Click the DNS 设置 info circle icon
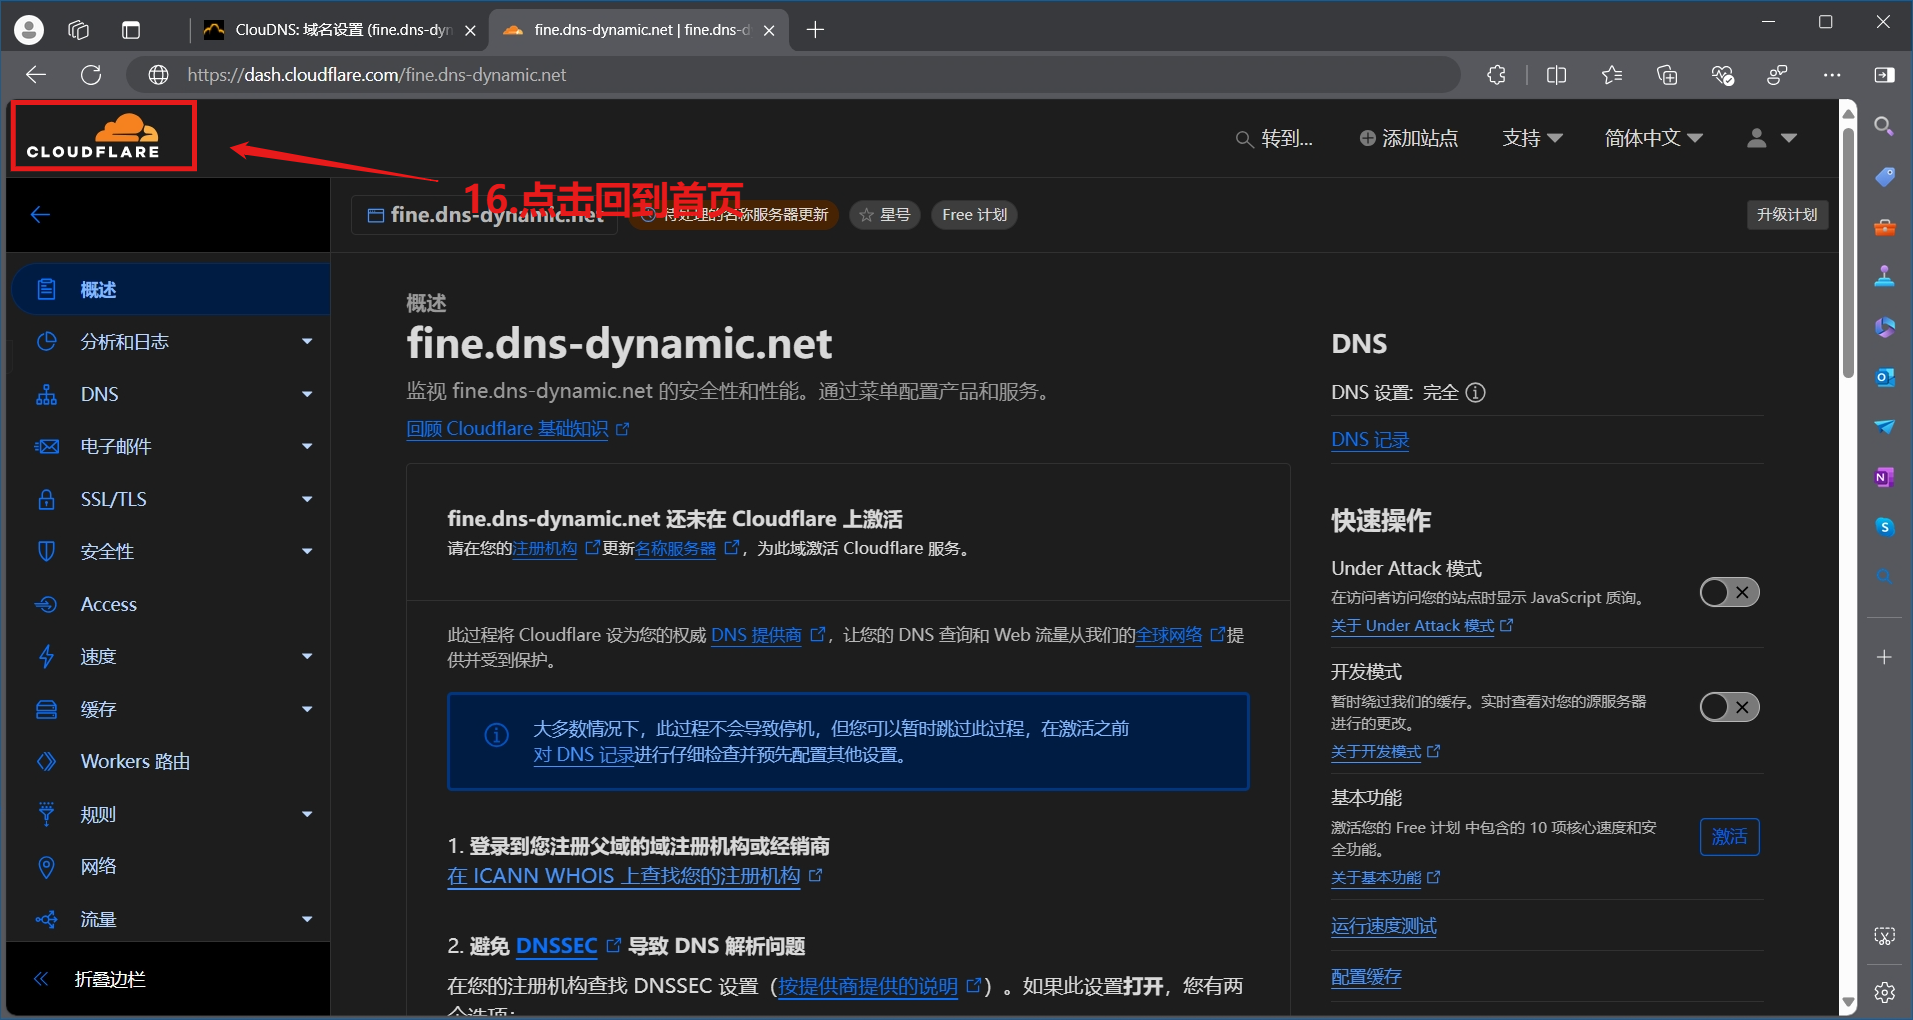 (x=1475, y=393)
